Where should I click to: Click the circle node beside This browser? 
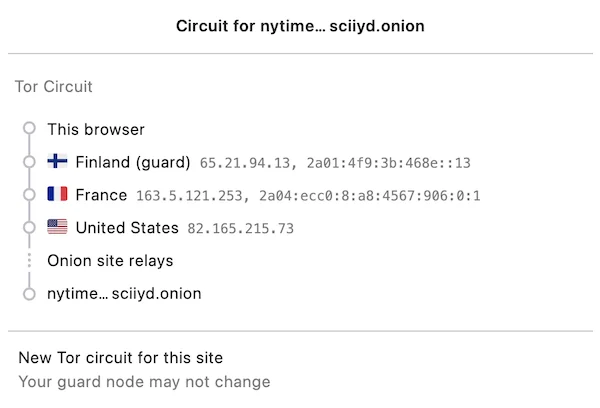29,128
